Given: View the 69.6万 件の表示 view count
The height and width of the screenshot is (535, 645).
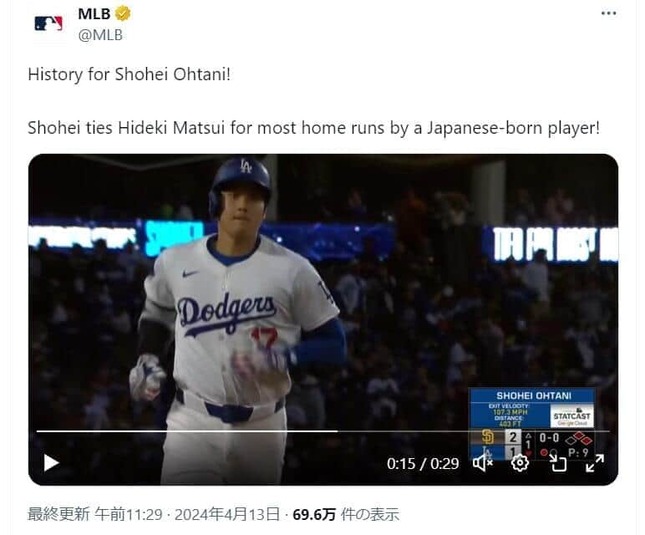Looking at the screenshot, I should click(346, 514).
